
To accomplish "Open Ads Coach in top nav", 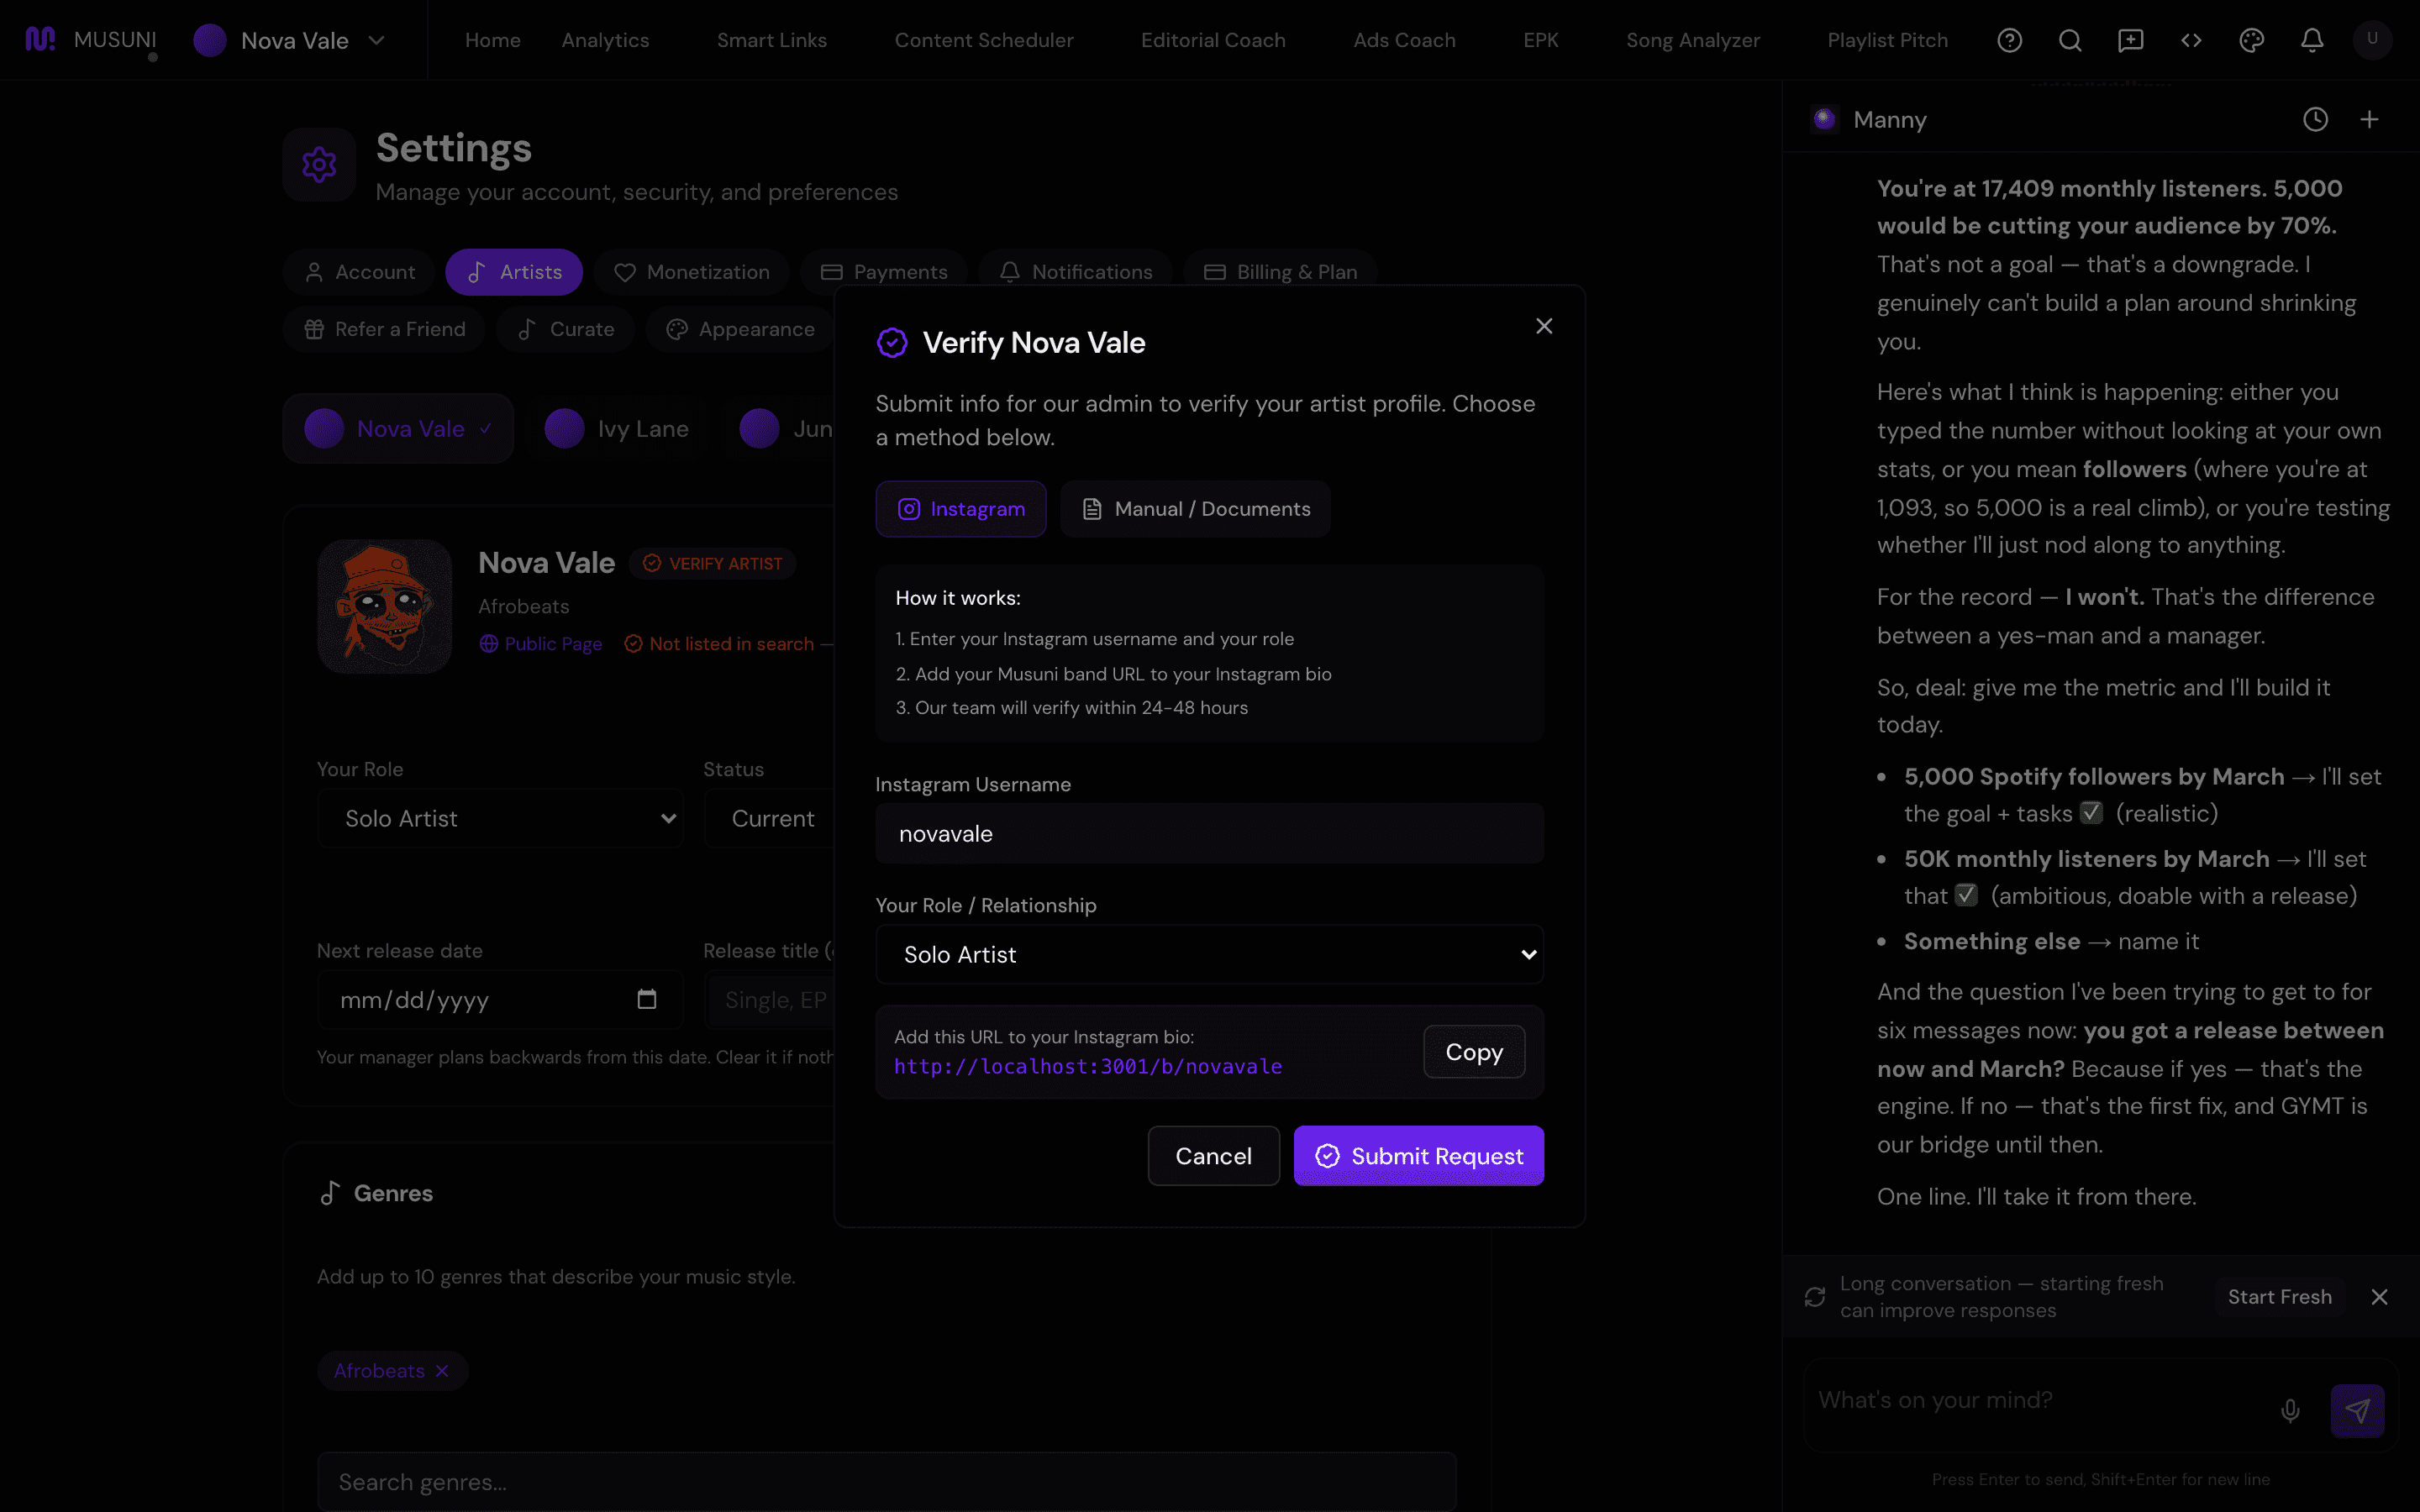I will pyautogui.click(x=1404, y=40).
